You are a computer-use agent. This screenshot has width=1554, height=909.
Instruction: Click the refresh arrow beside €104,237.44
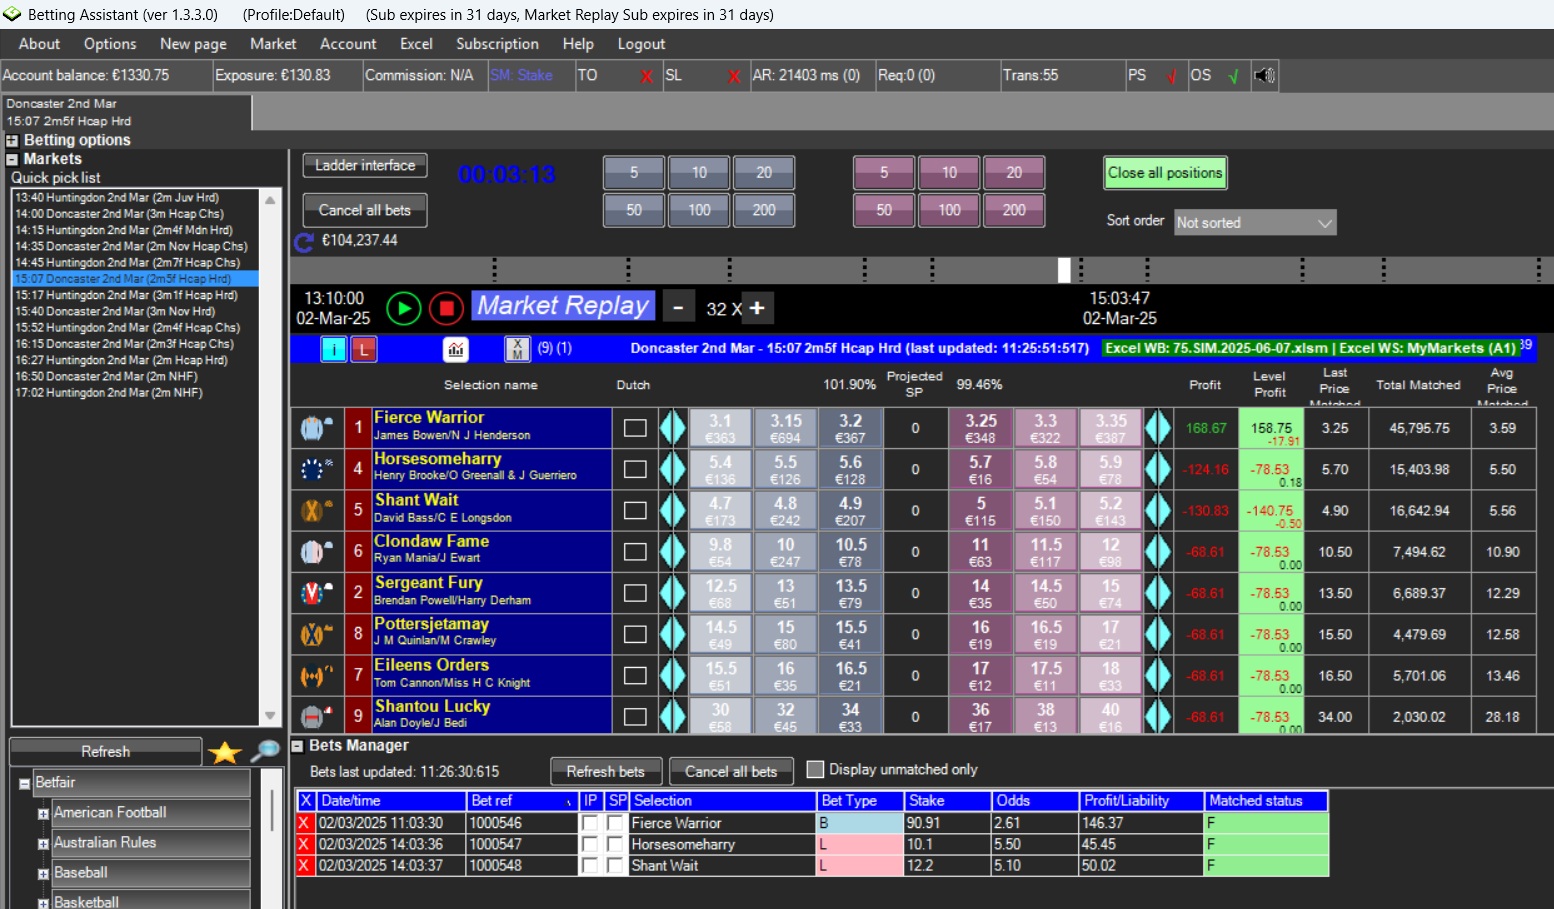tap(304, 241)
